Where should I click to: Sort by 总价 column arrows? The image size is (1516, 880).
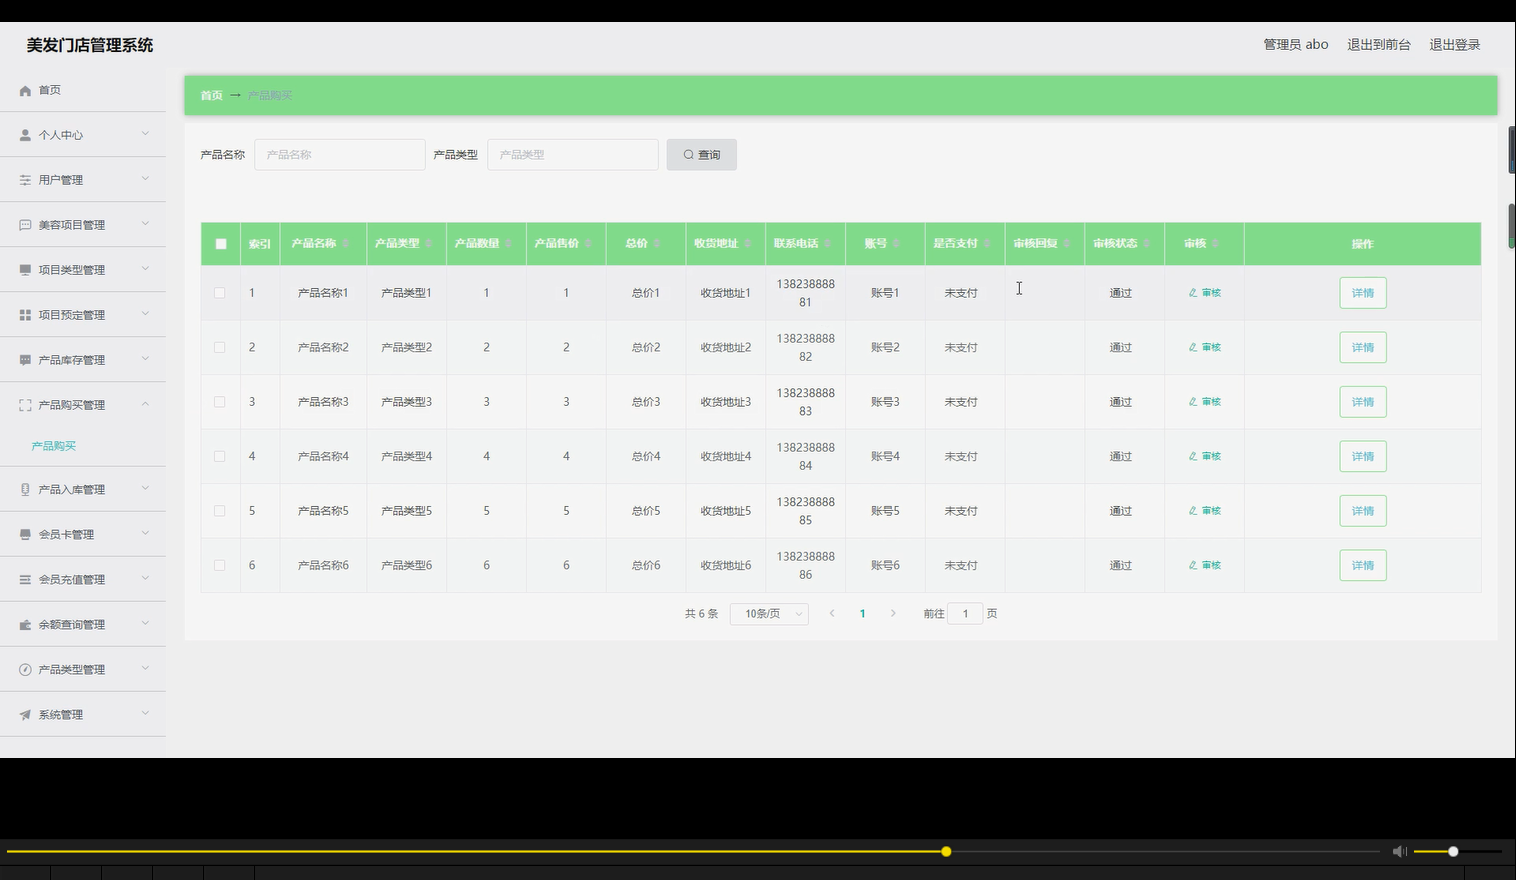[x=657, y=244]
